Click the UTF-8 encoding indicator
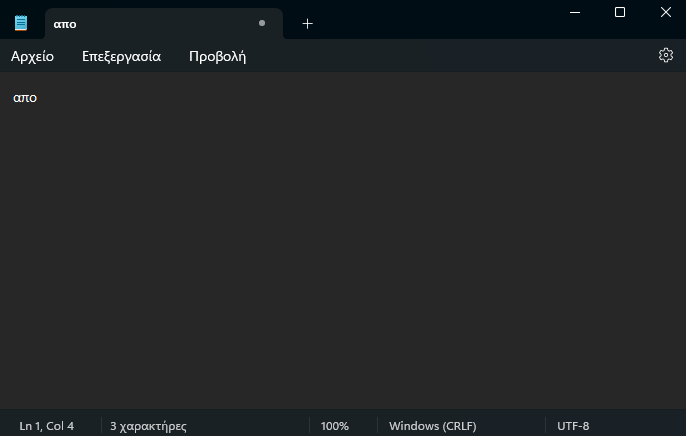 tap(573, 426)
